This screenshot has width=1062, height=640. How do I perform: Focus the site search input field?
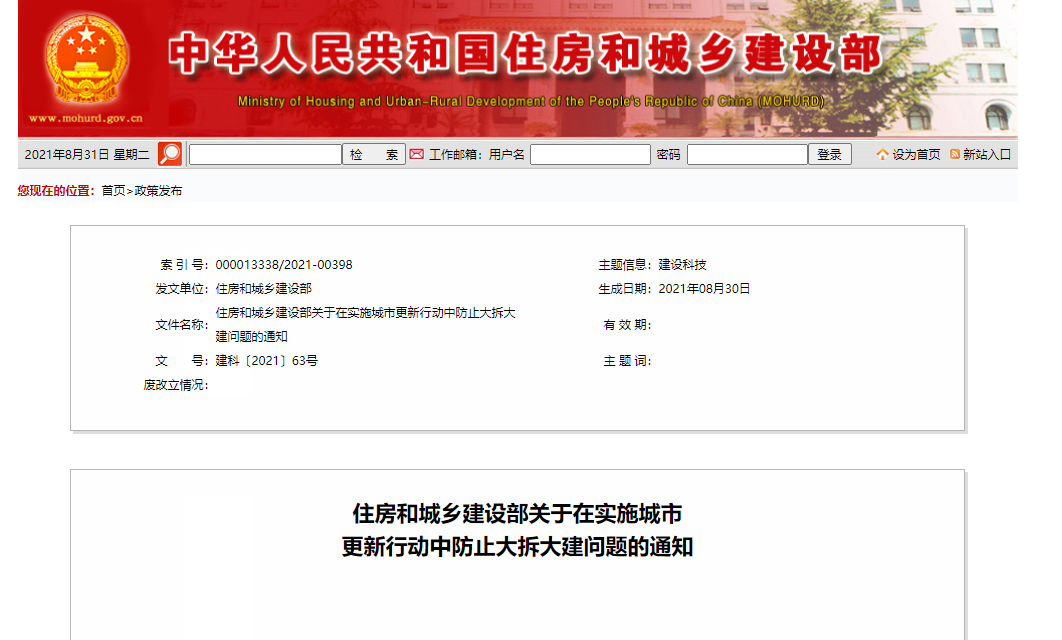(266, 154)
